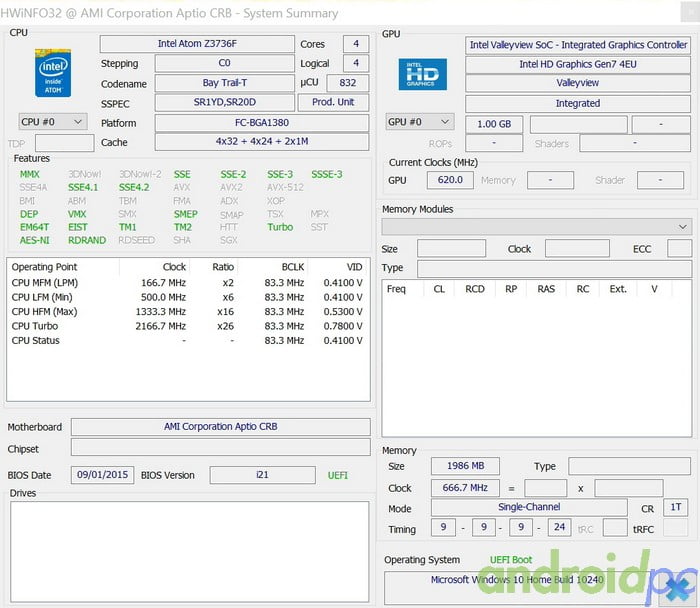Image resolution: width=700 pixels, height=608 pixels.
Task: Click the SSE4.2 feature flag
Action: coord(134,187)
